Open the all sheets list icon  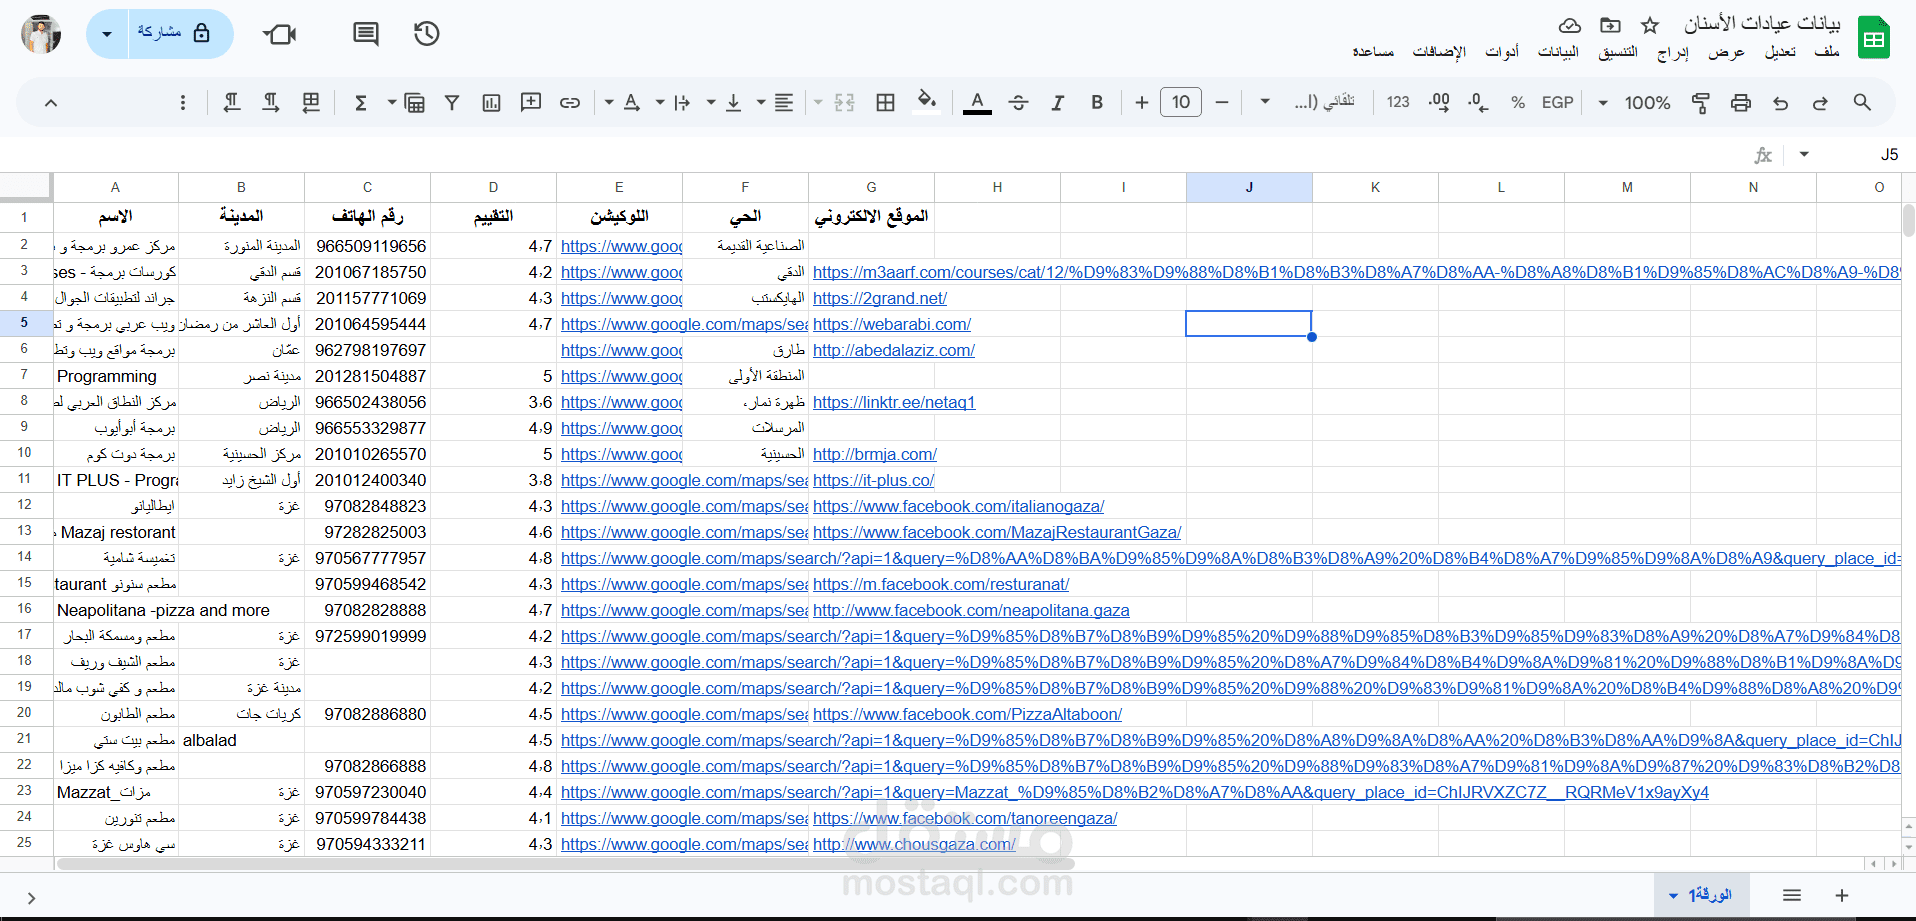click(1792, 895)
